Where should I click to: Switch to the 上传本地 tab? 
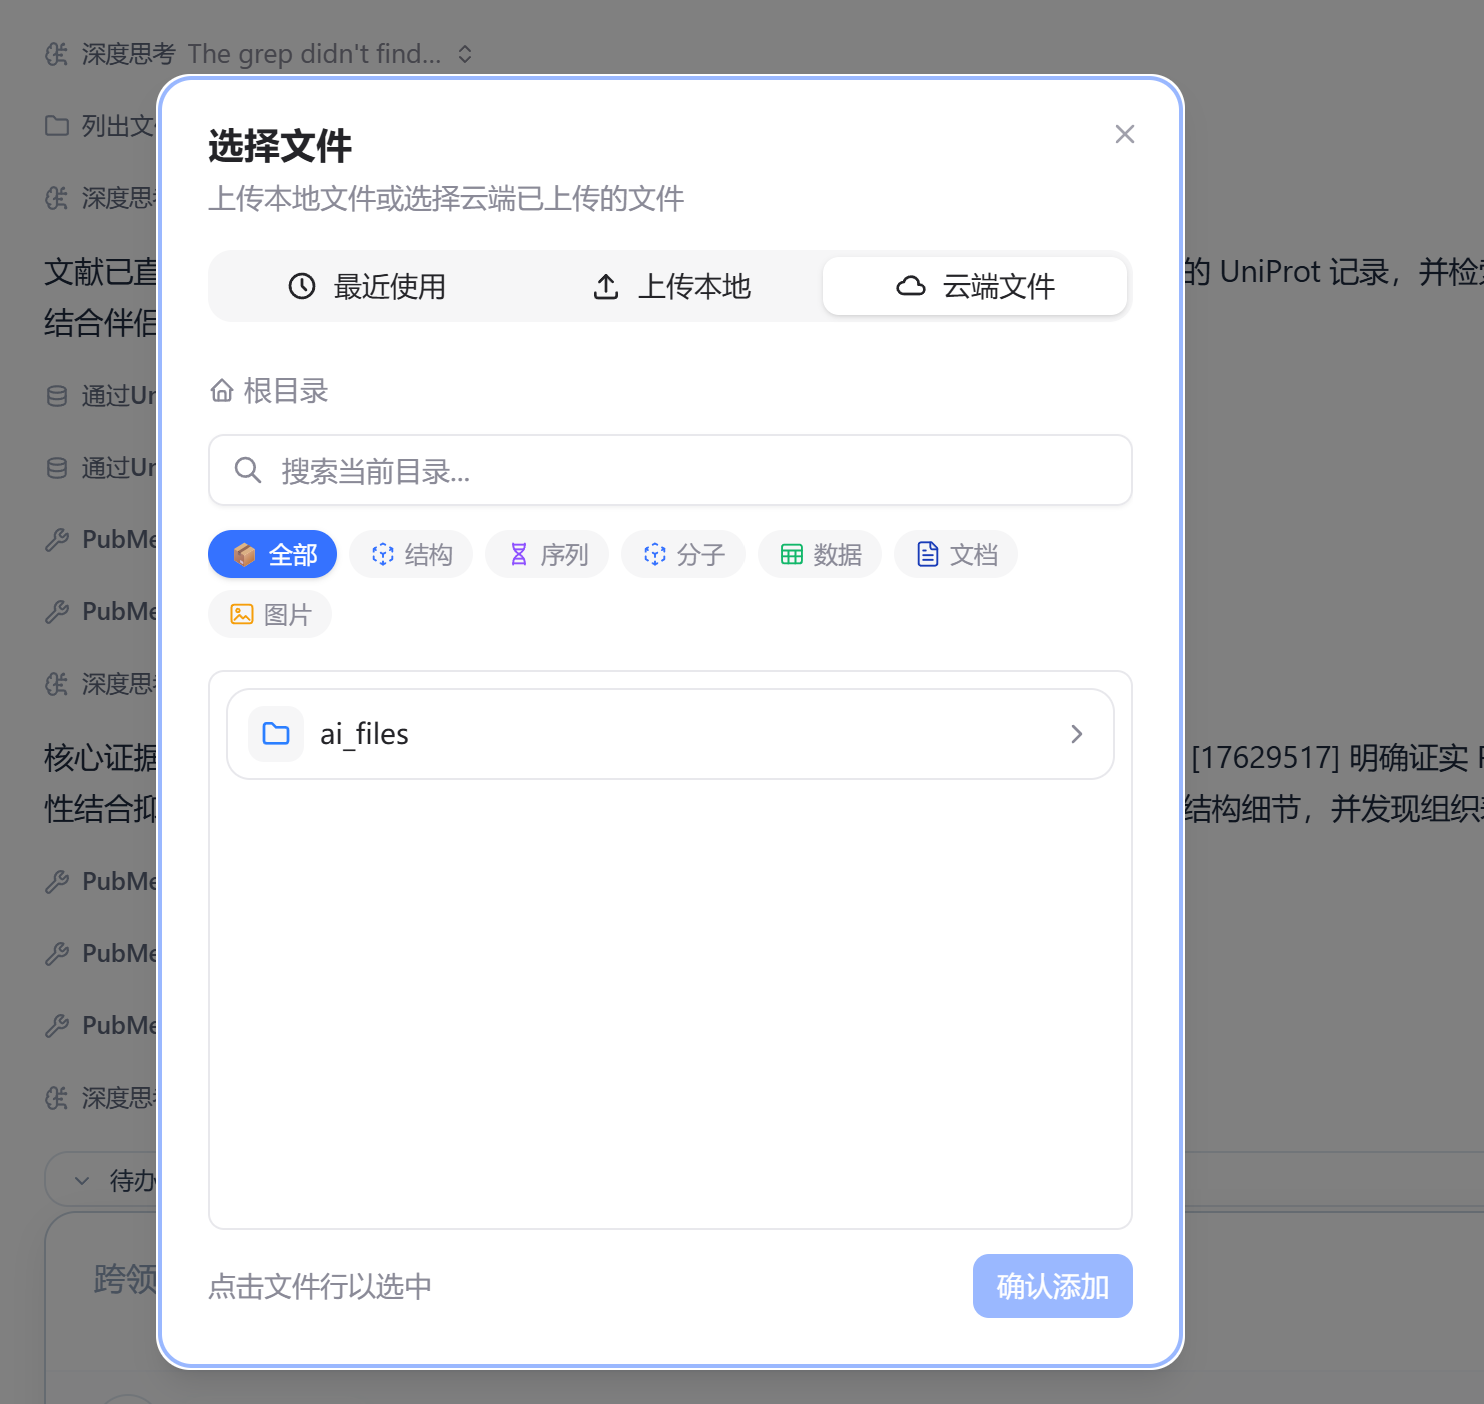click(671, 286)
